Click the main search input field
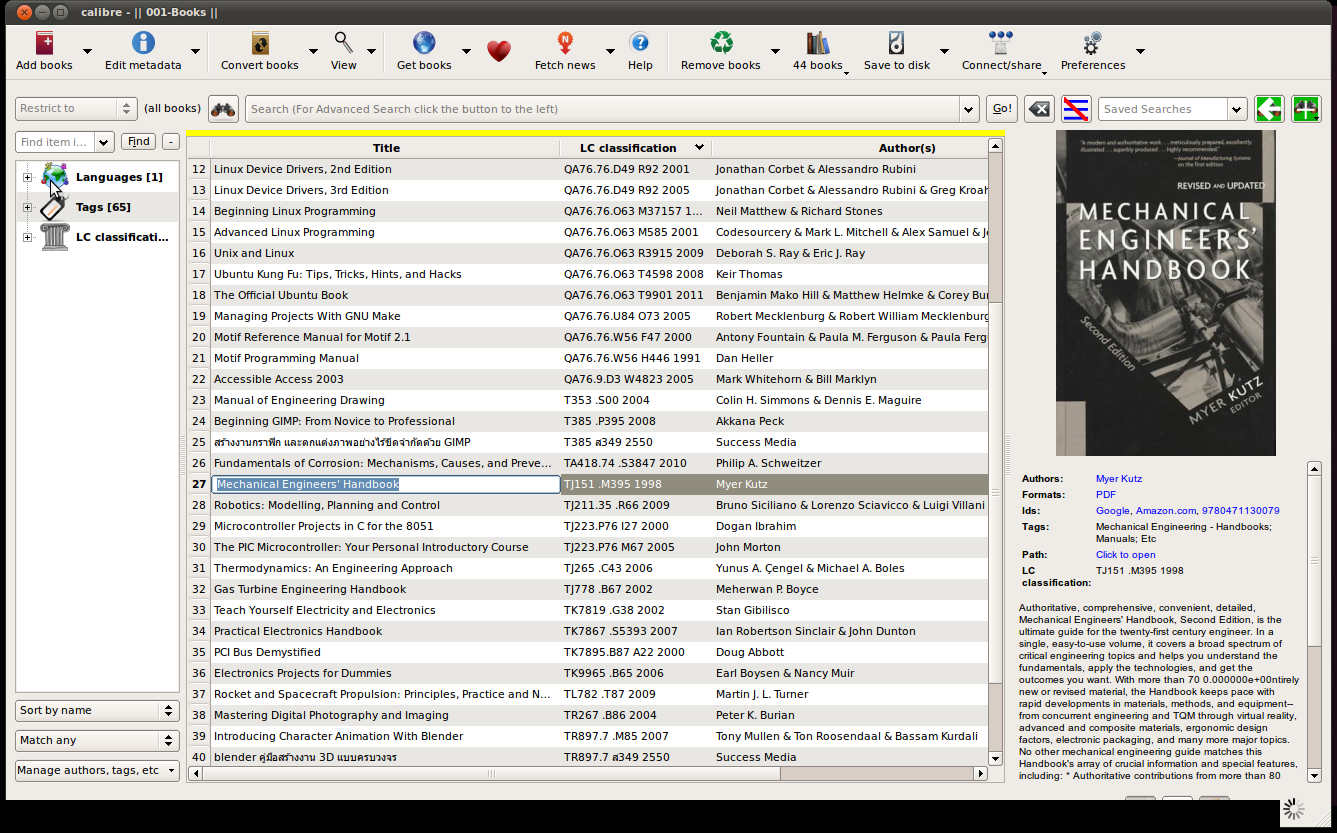Viewport: 1337px width, 833px height. tap(603, 109)
